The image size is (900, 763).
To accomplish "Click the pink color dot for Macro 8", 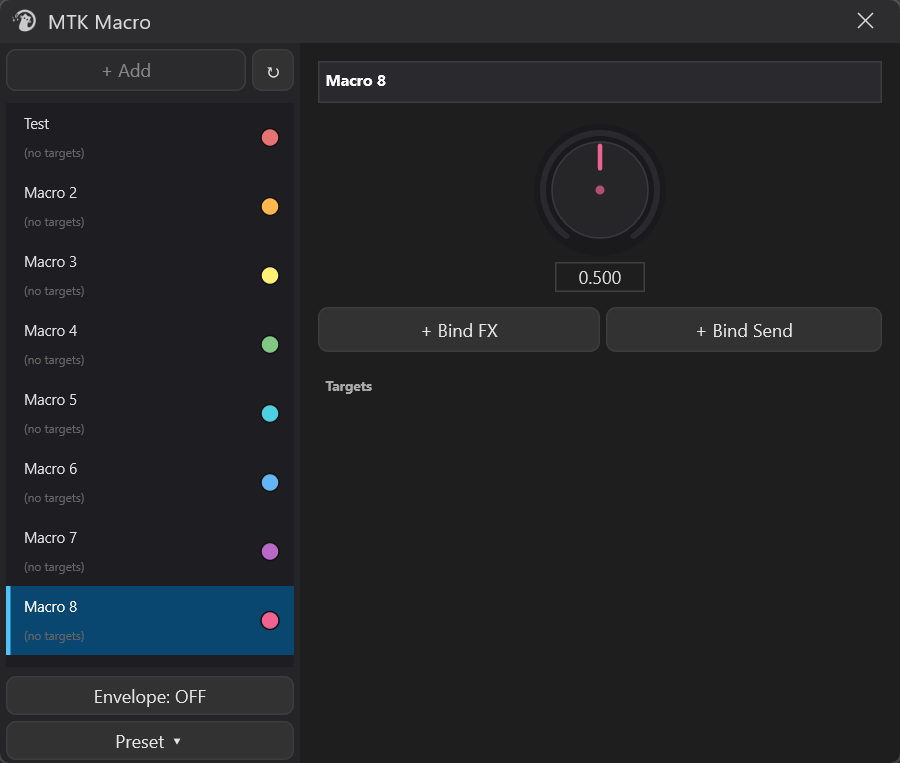I will coord(270,621).
